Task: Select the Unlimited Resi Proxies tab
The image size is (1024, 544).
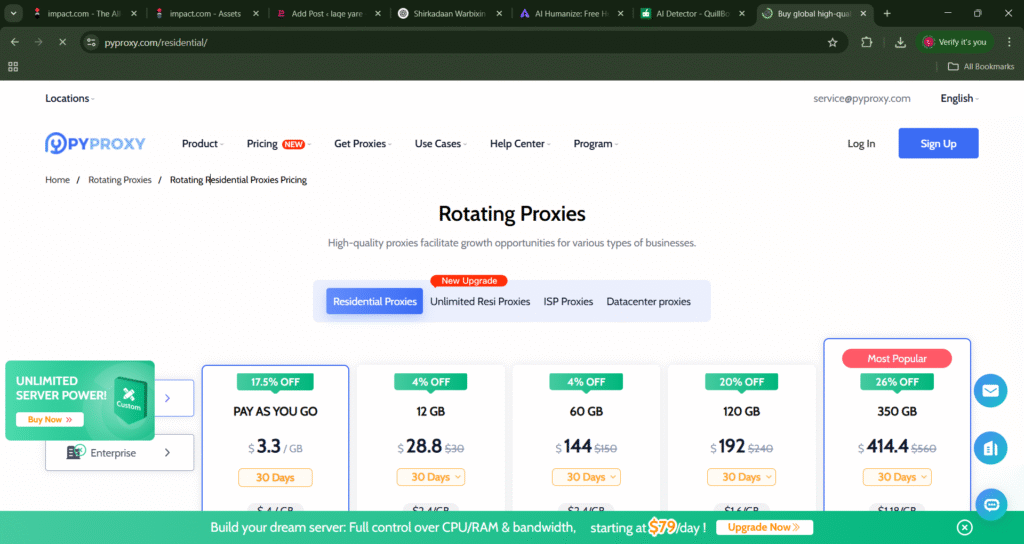Action: 480,301
